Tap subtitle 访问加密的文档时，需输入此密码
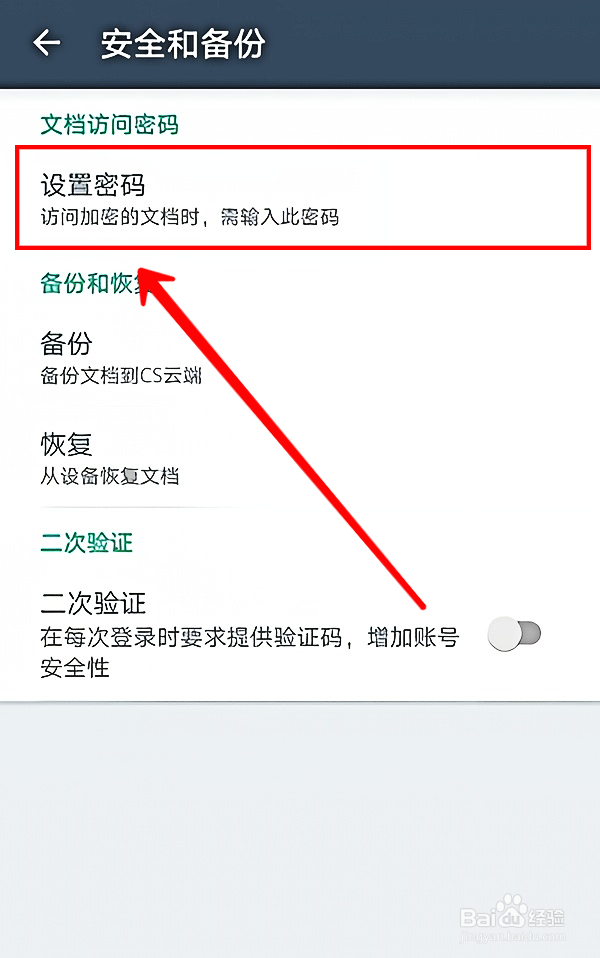 coord(189,217)
